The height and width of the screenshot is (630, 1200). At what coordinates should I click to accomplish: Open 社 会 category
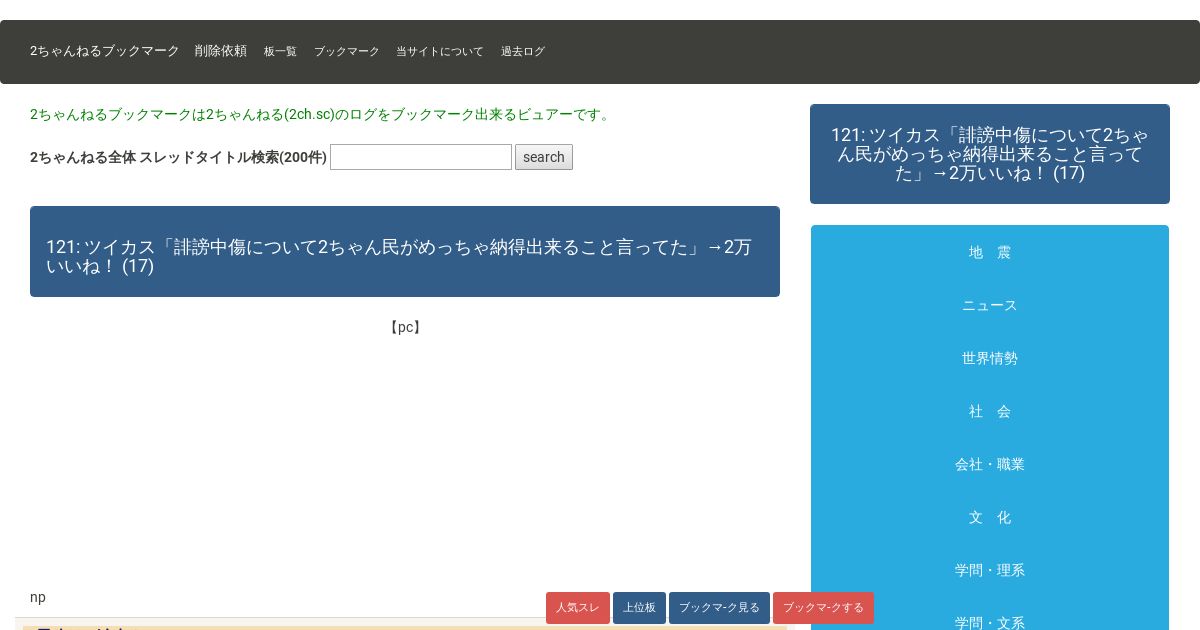[x=990, y=412]
